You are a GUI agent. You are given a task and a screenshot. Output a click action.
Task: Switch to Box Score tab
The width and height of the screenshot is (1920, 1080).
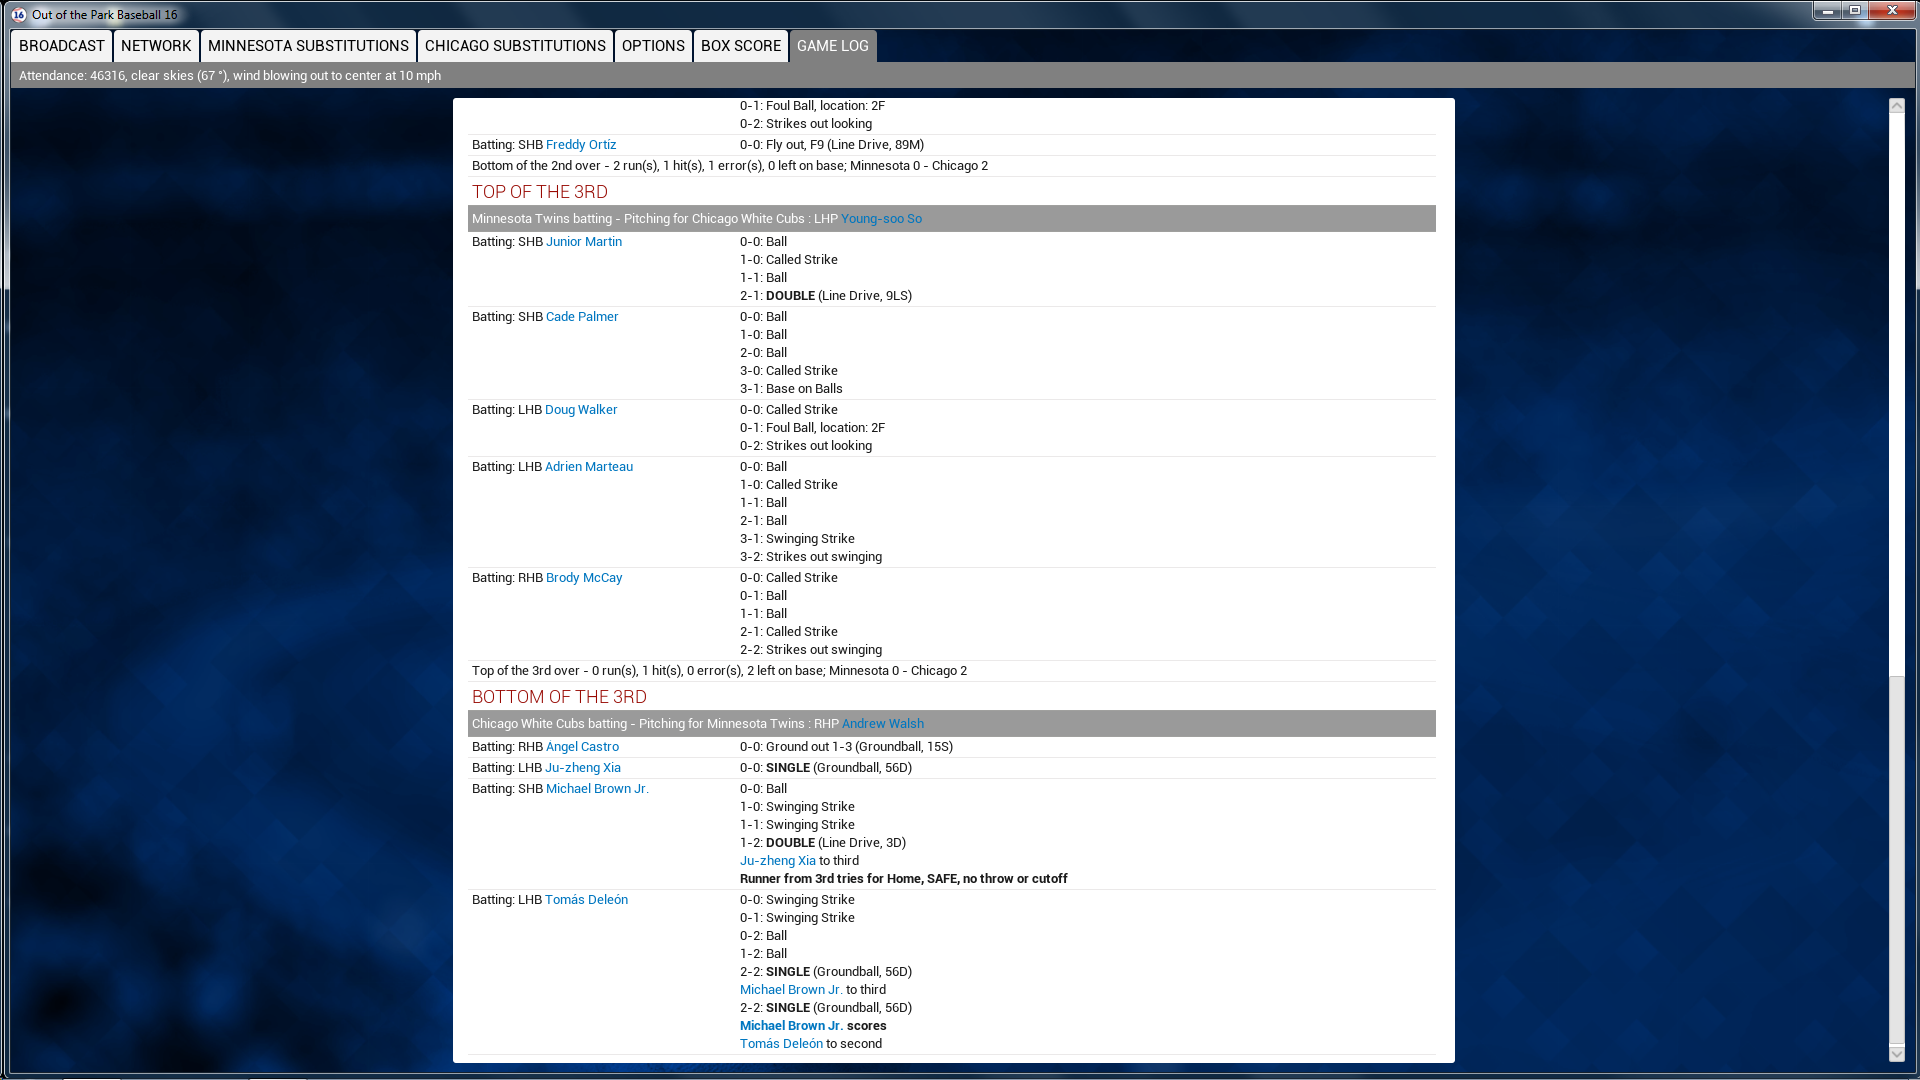pyautogui.click(x=741, y=46)
